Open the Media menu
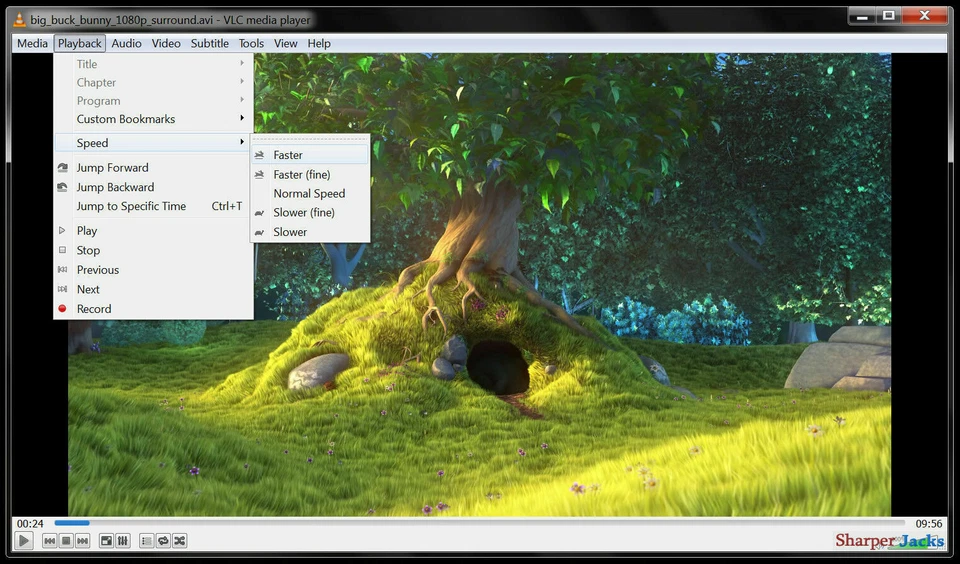Viewport: 960px width, 564px height. [32, 43]
